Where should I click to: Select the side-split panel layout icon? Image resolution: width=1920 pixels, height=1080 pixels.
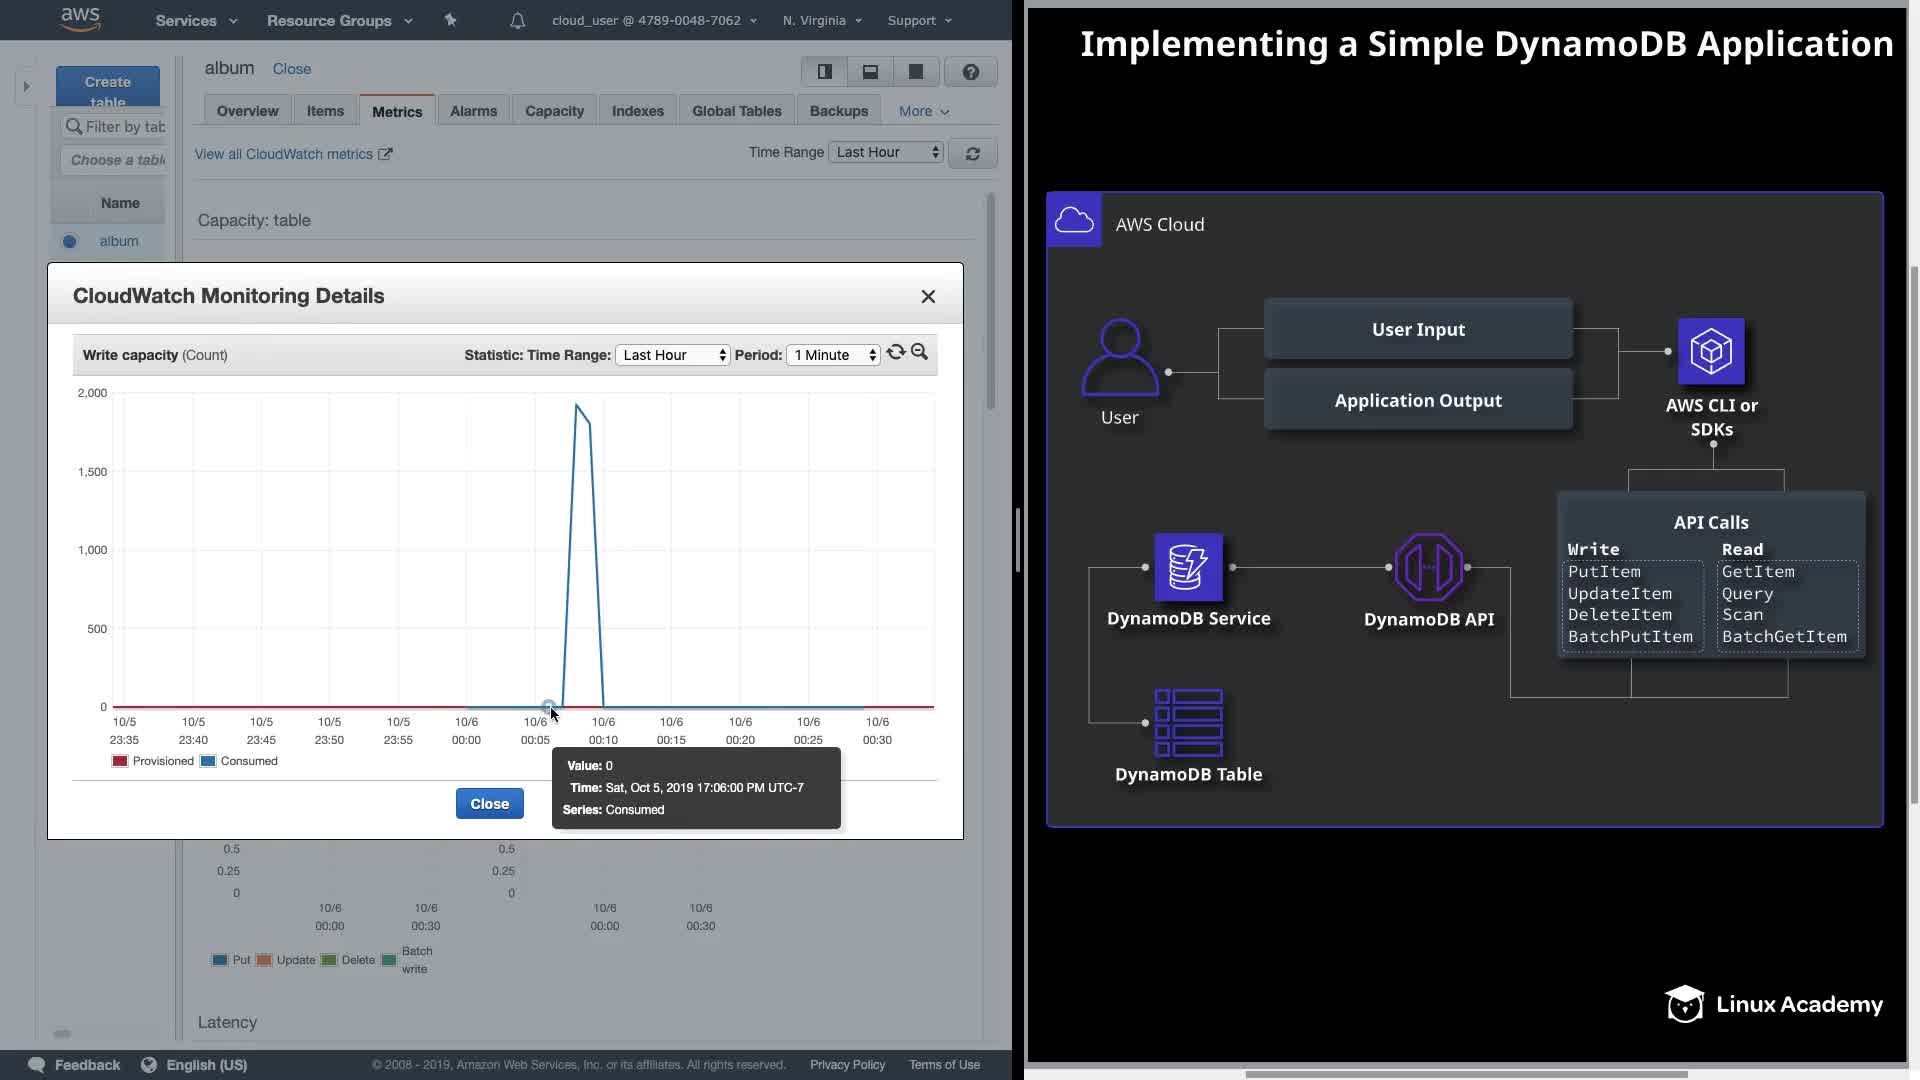coord(825,71)
